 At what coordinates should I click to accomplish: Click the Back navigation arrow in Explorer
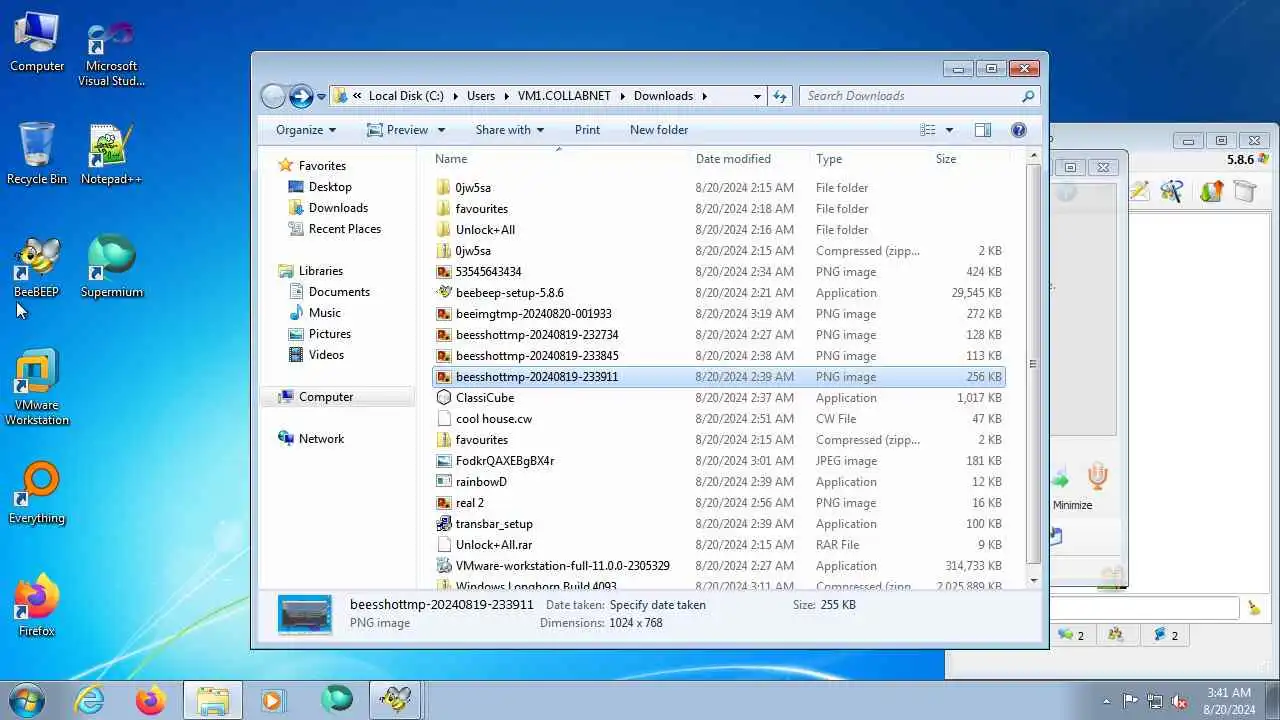[x=273, y=96]
